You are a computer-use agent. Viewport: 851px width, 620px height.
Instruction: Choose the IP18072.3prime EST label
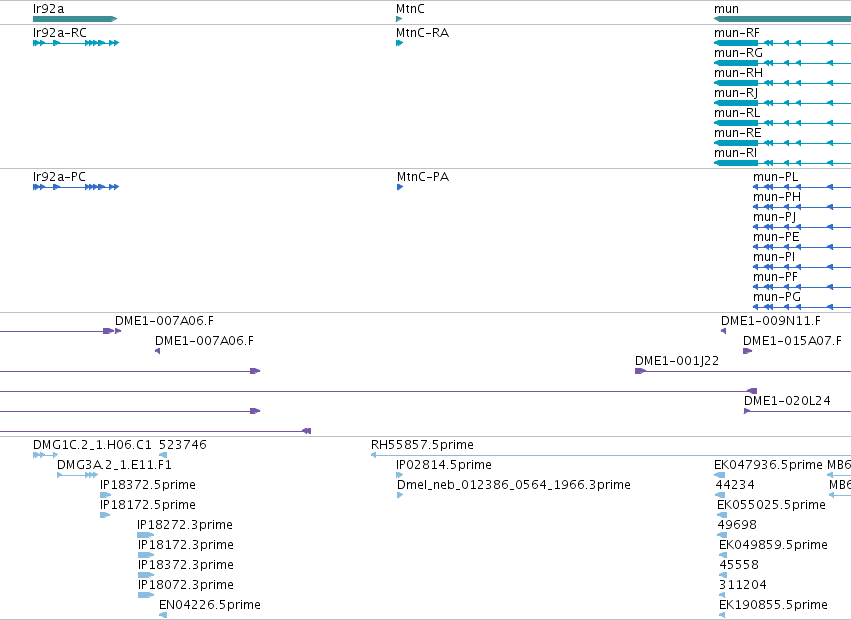click(186, 585)
